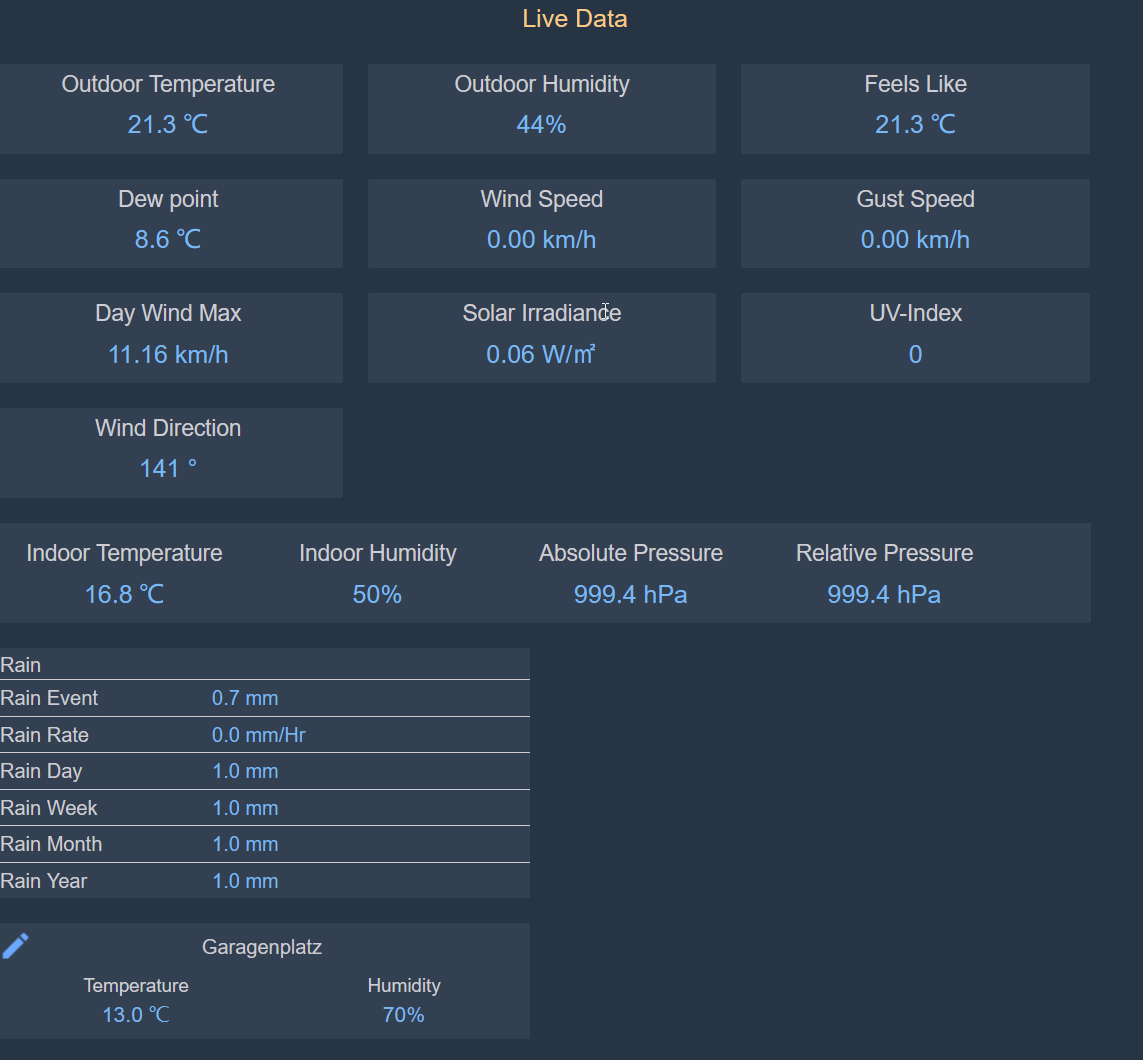1143x1060 pixels.
Task: Click the pencil edit icon beside Garagenplatz
Action: coord(16,945)
